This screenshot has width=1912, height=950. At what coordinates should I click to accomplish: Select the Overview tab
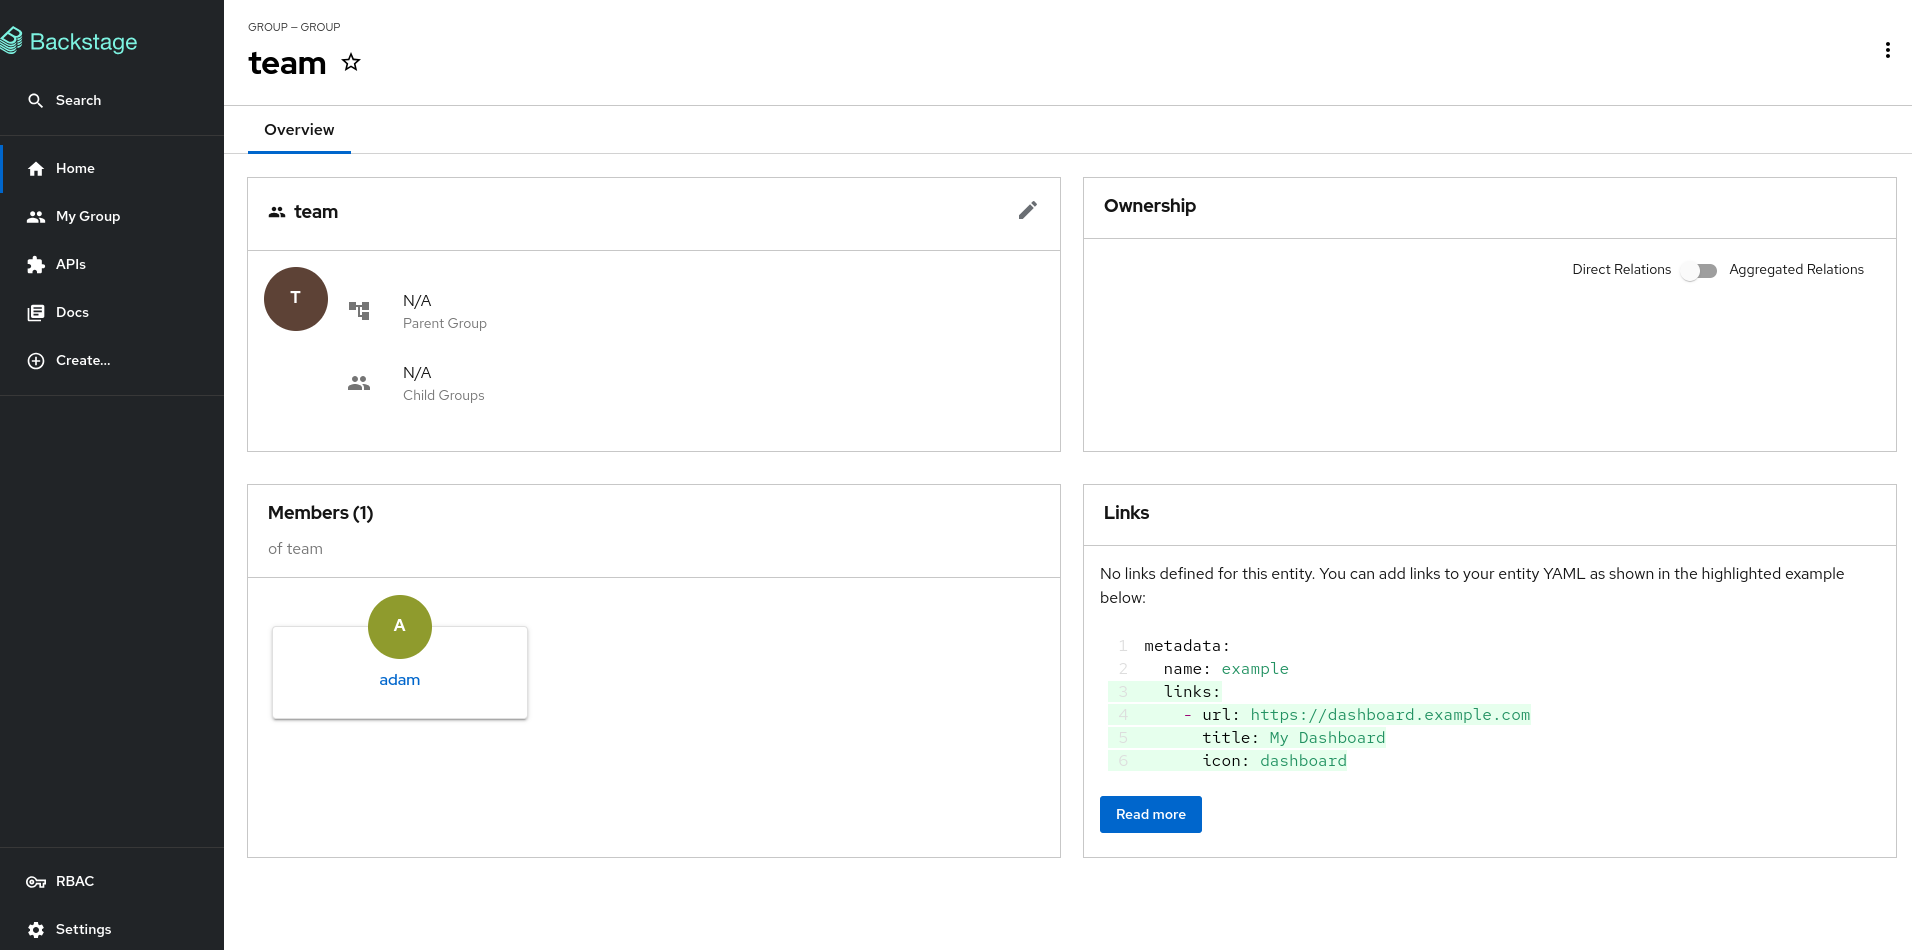point(299,130)
